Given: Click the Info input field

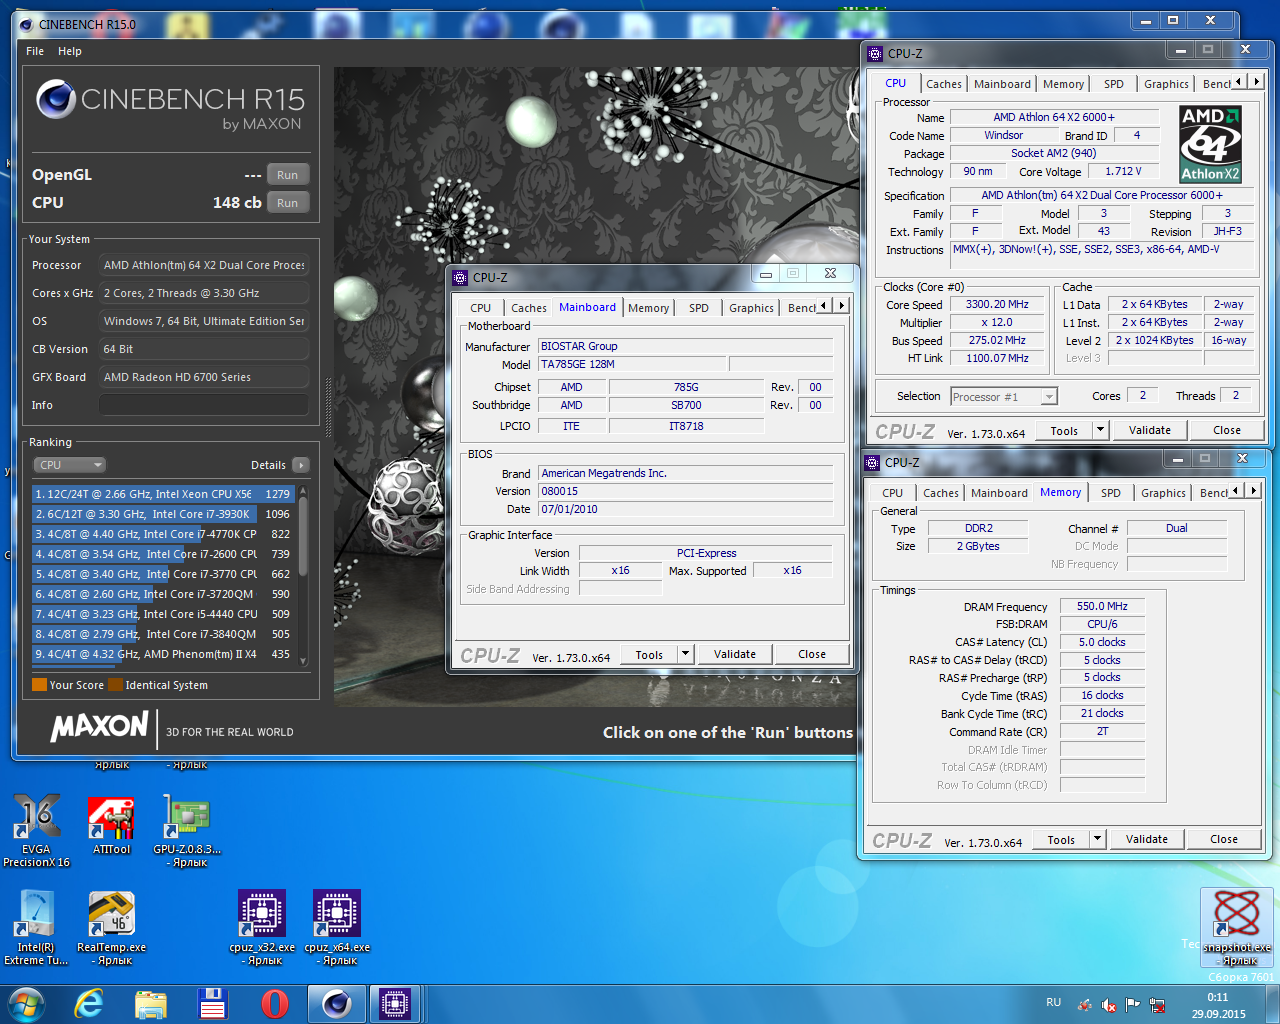Looking at the screenshot, I should (203, 405).
